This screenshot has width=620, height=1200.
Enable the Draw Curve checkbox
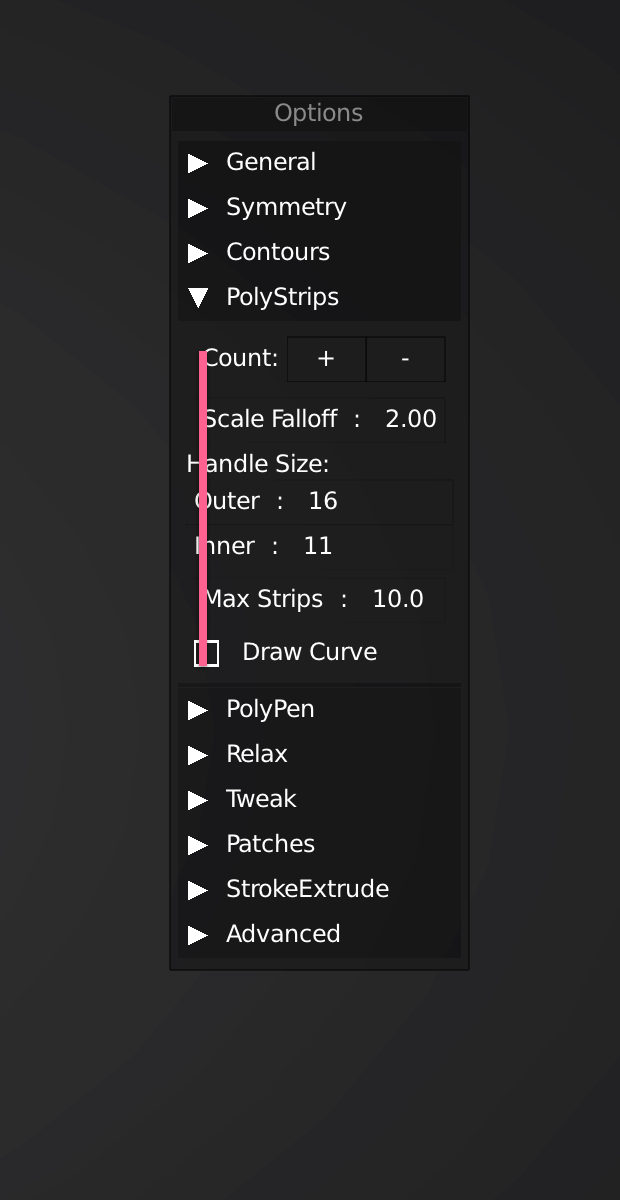(x=206, y=652)
